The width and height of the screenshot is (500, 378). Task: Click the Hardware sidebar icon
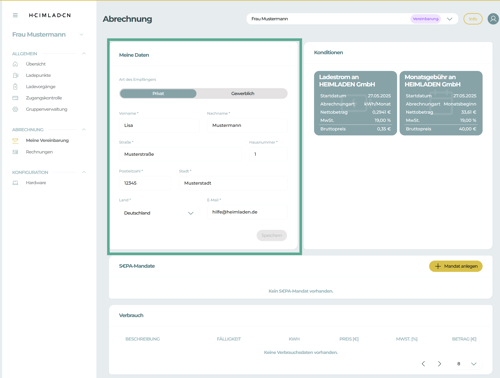coord(15,183)
